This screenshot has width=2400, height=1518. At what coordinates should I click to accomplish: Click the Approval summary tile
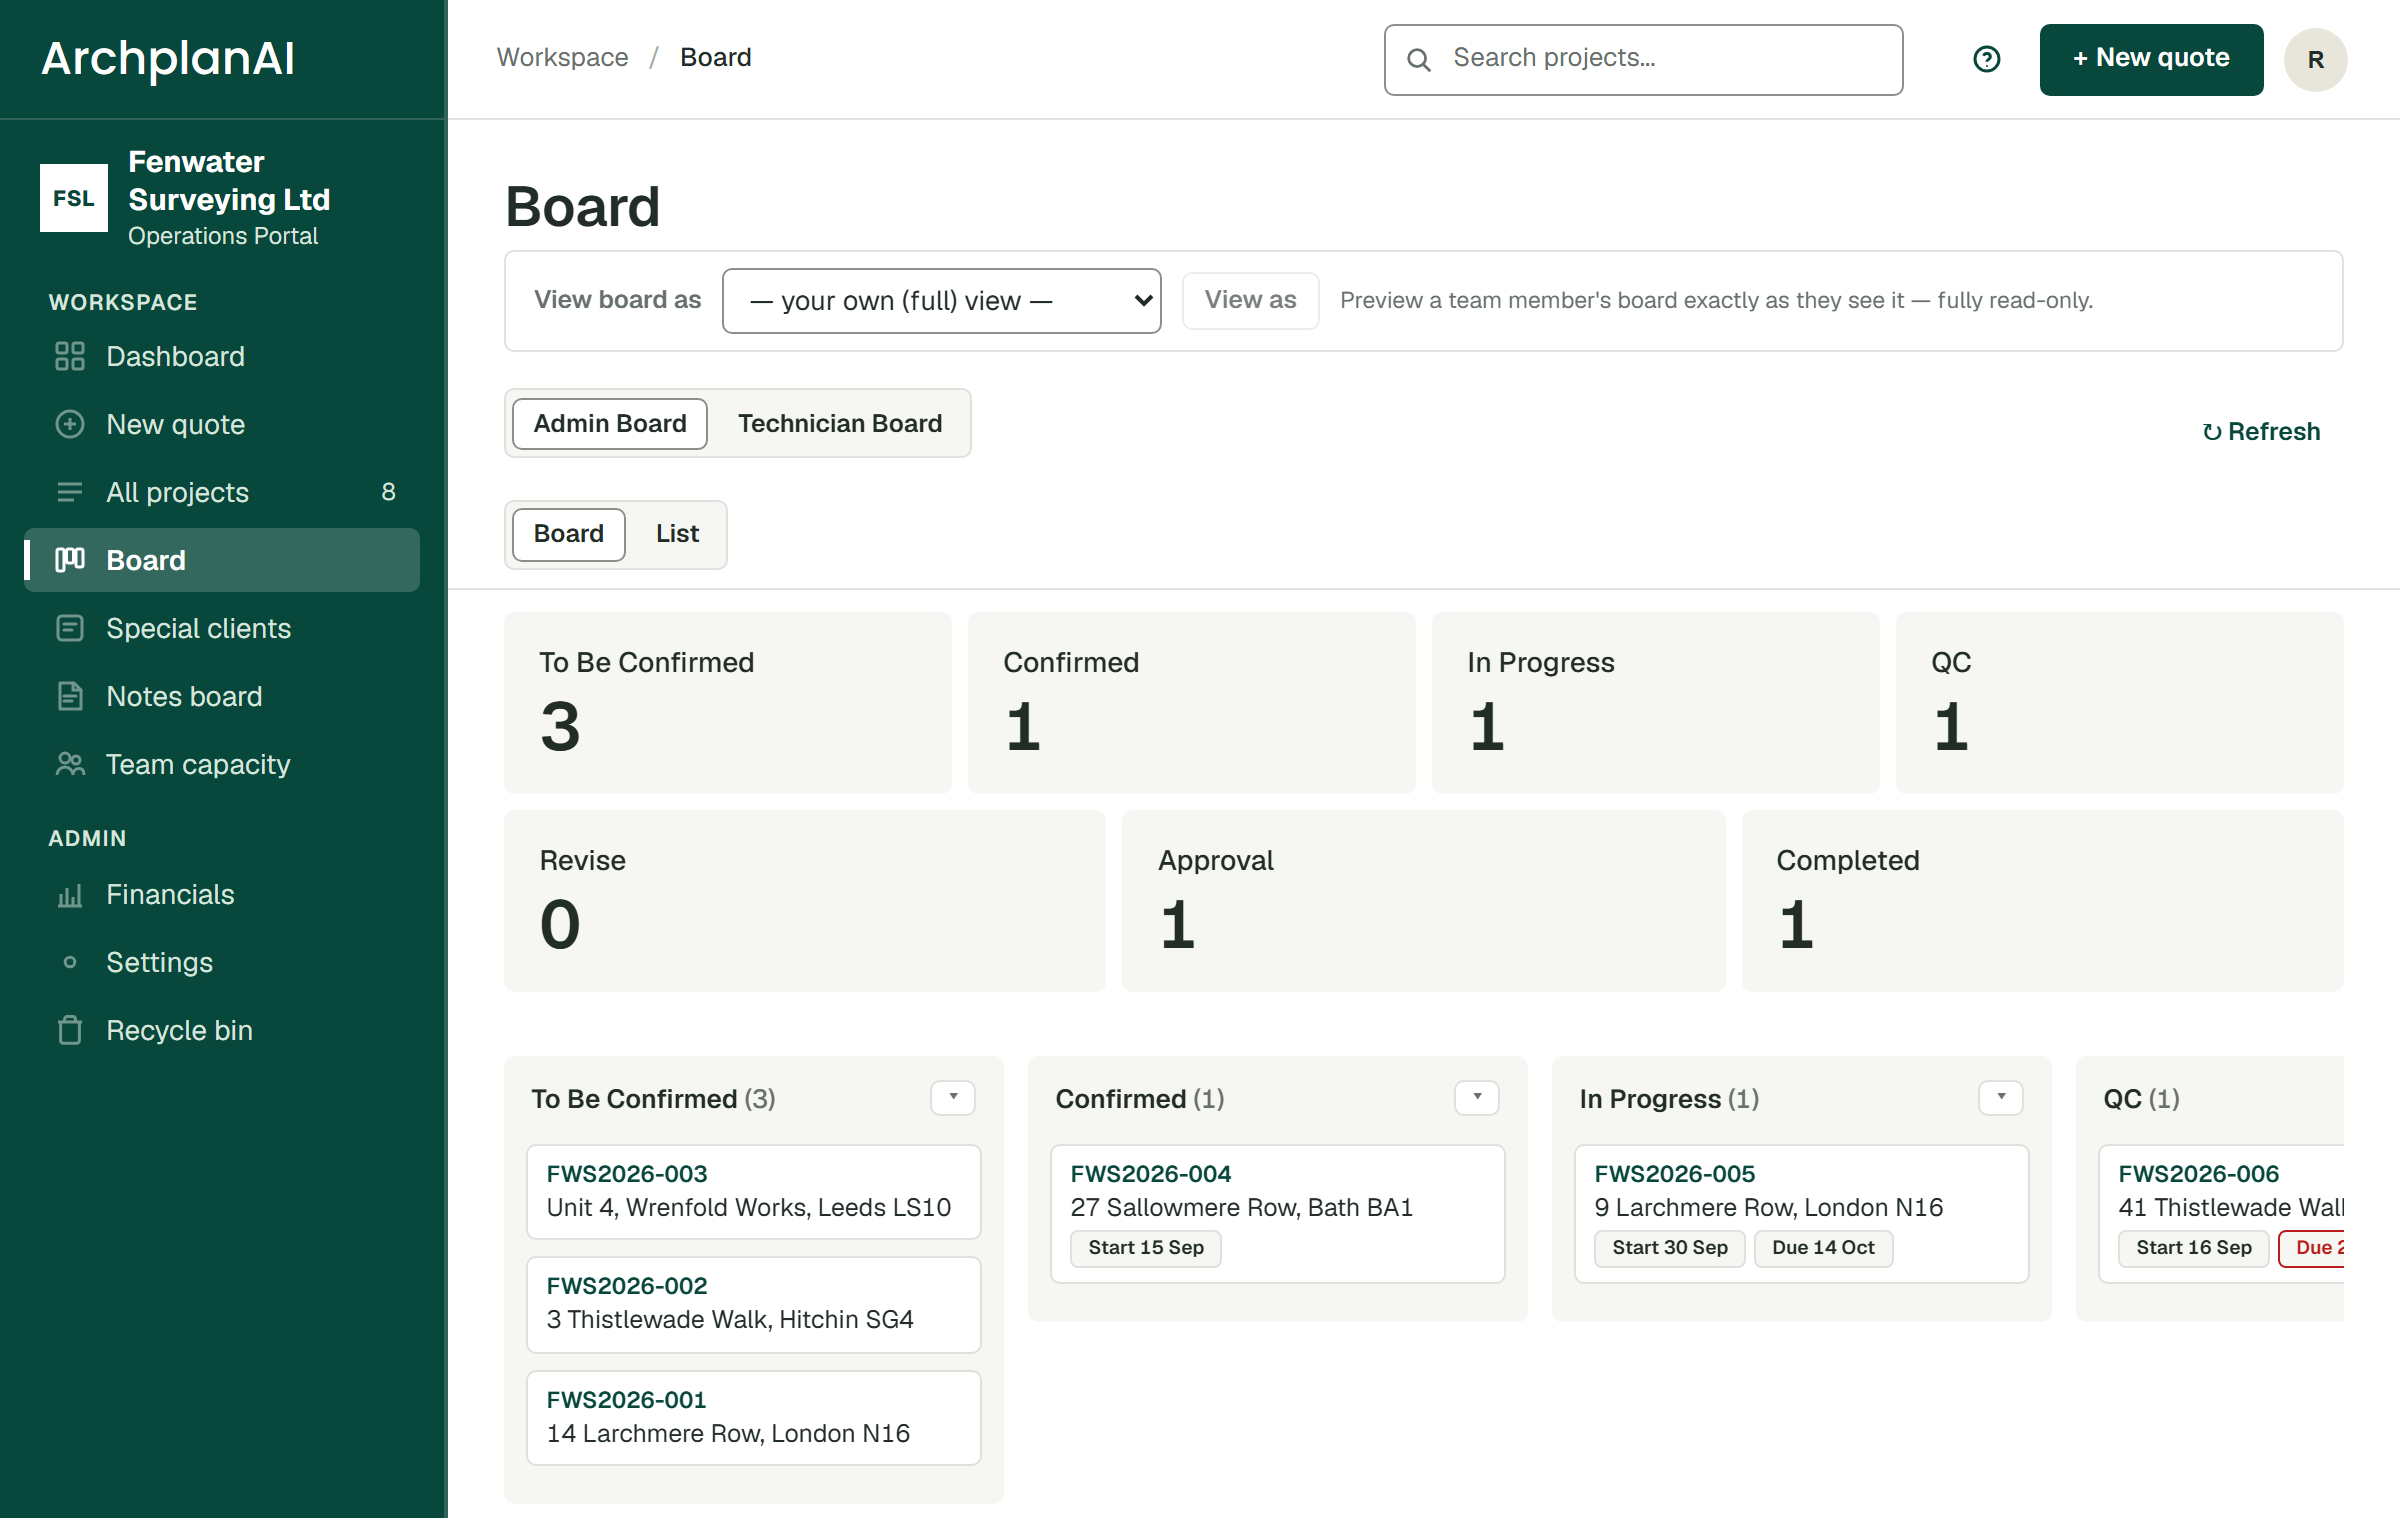[x=1423, y=900]
